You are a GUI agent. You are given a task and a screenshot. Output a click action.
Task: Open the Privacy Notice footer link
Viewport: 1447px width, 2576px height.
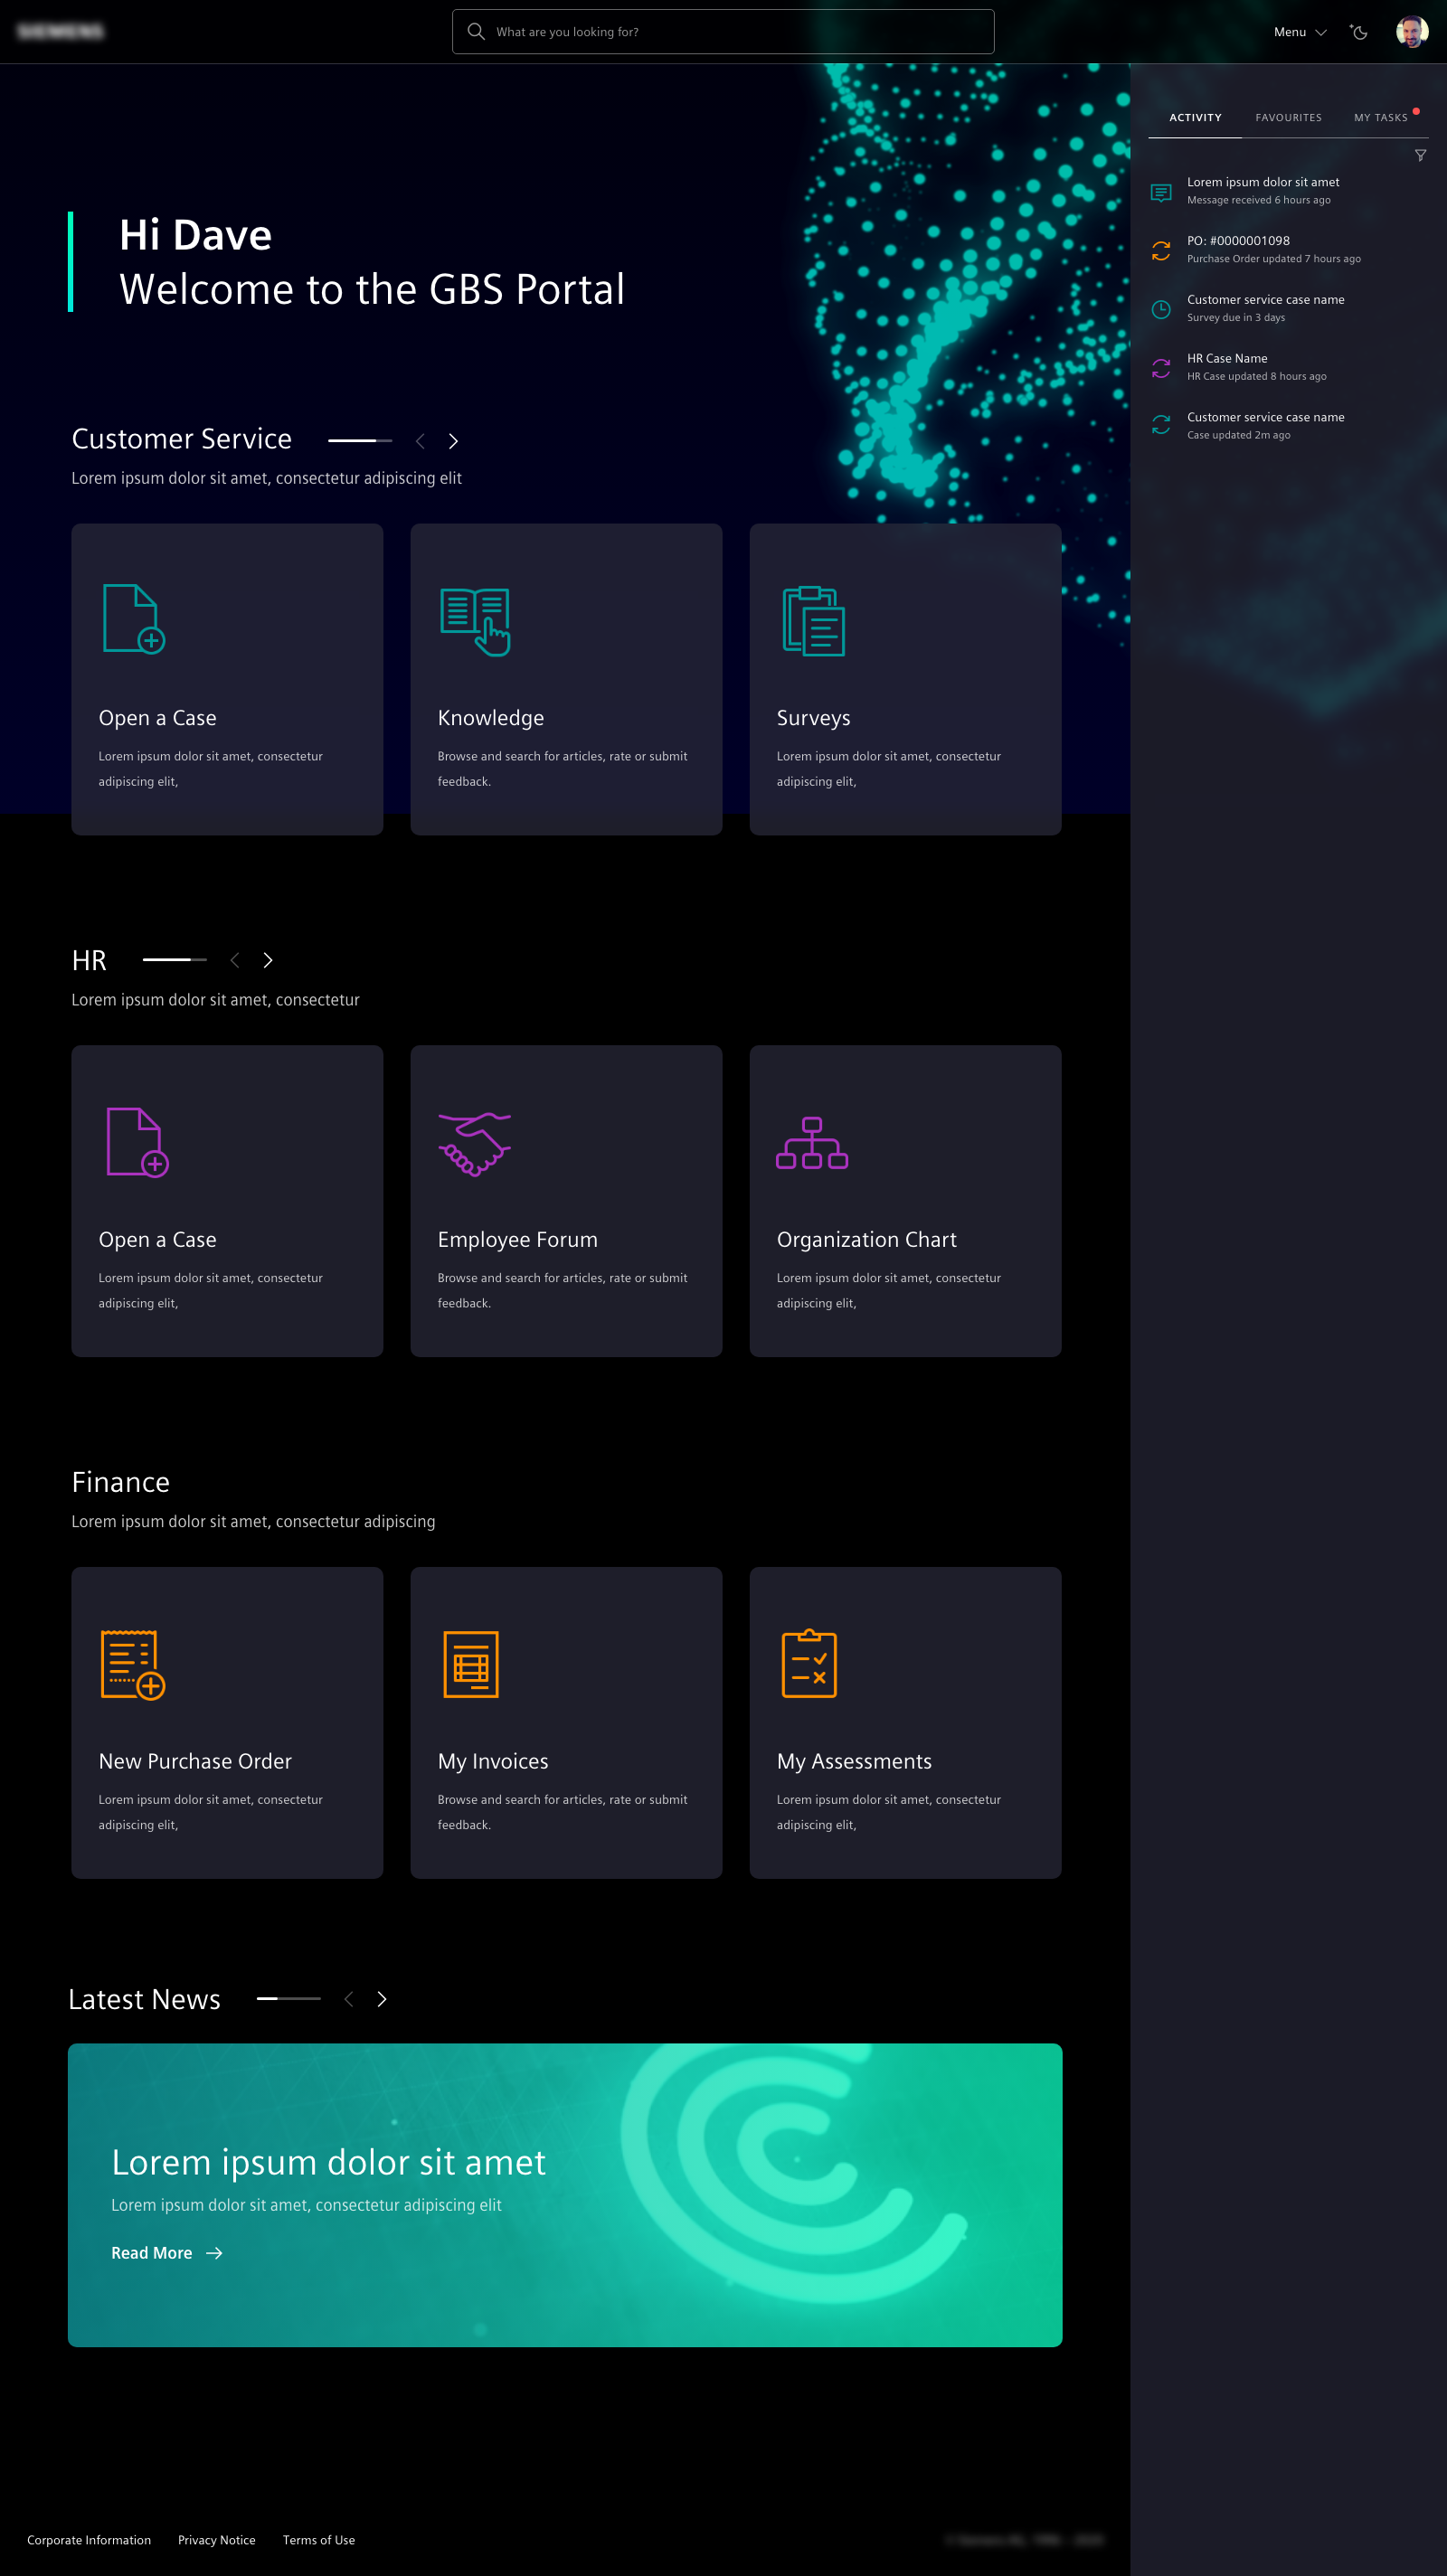tap(217, 2540)
